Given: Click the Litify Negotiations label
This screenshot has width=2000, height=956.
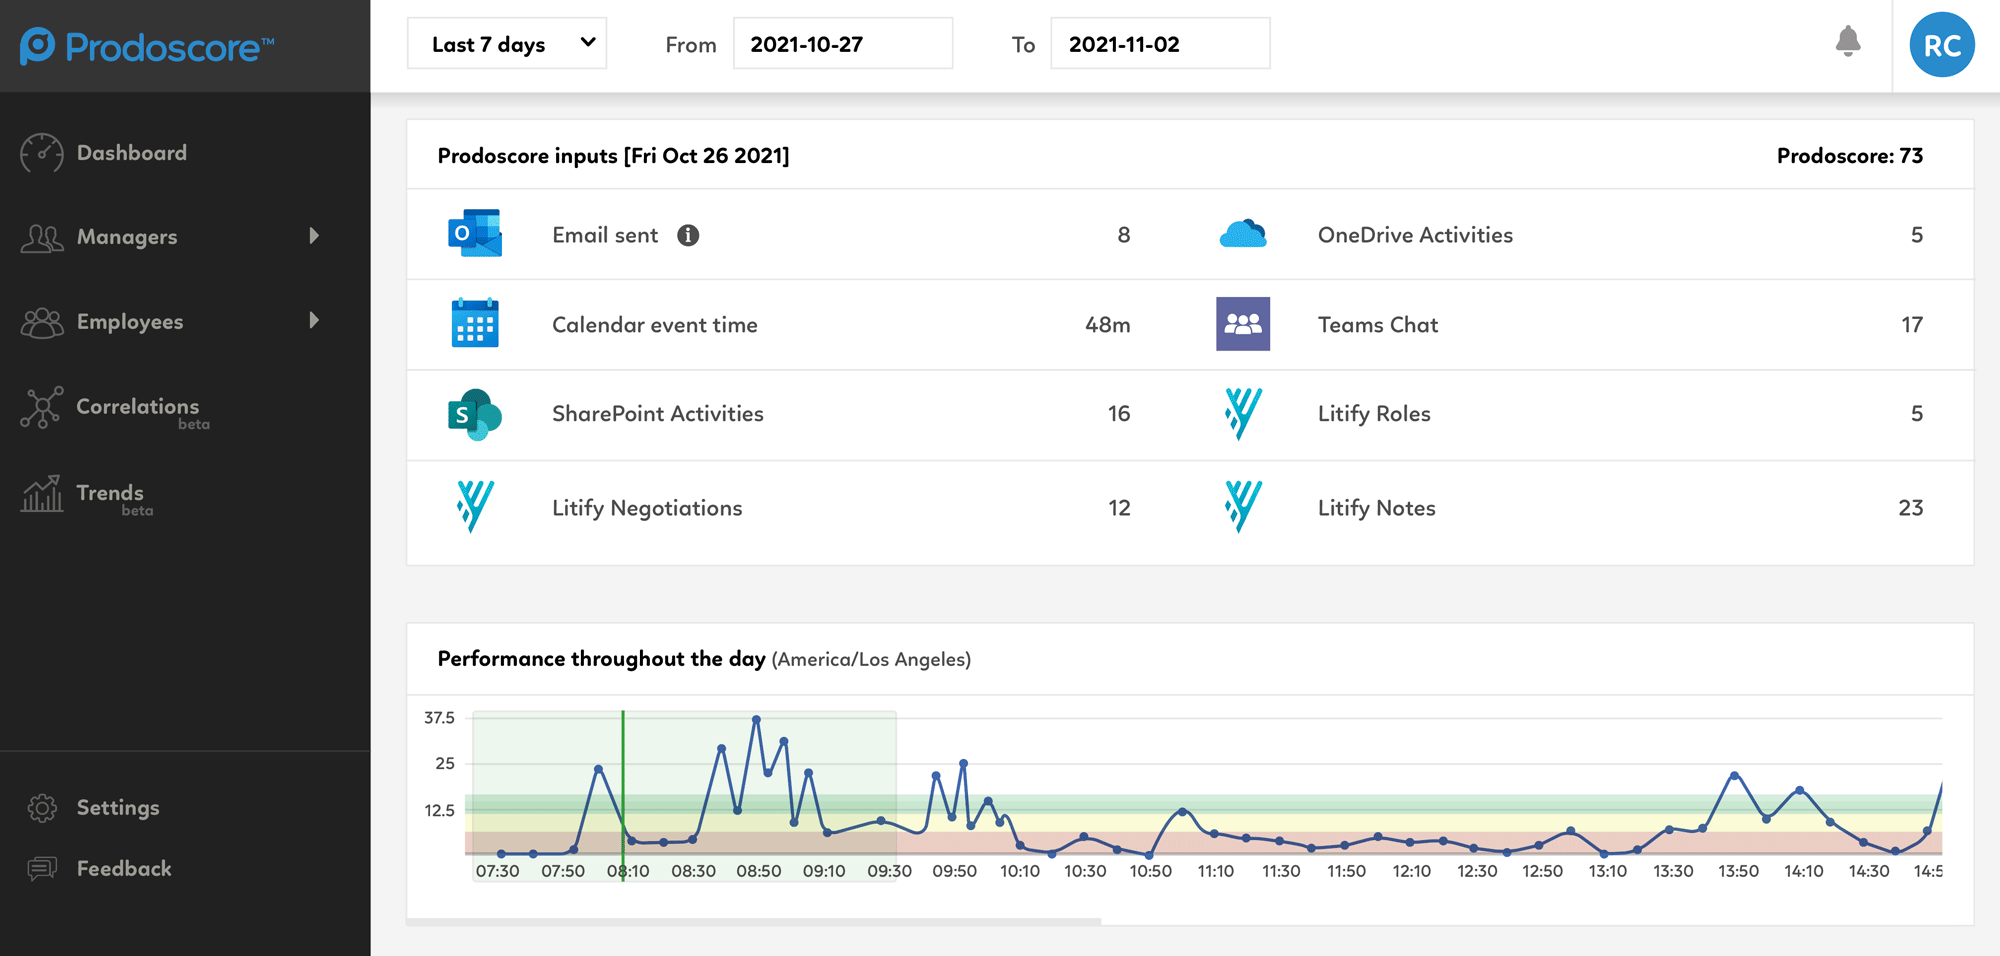Looking at the screenshot, I should point(647,508).
